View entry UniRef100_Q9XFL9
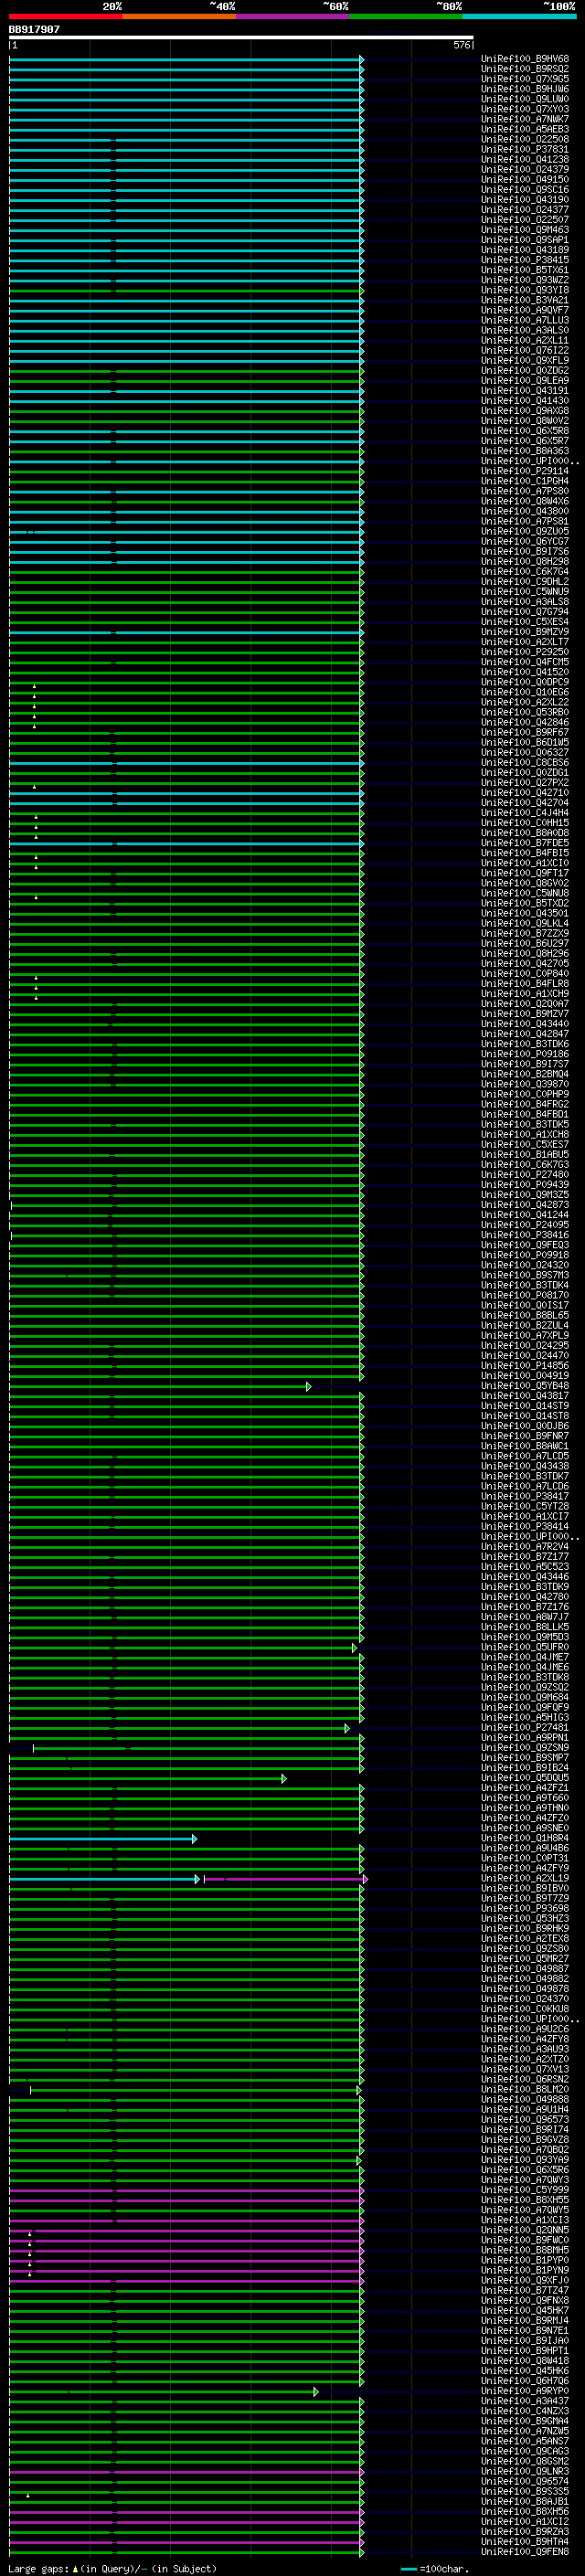Viewport: 585px width, 2576px height. point(524,360)
